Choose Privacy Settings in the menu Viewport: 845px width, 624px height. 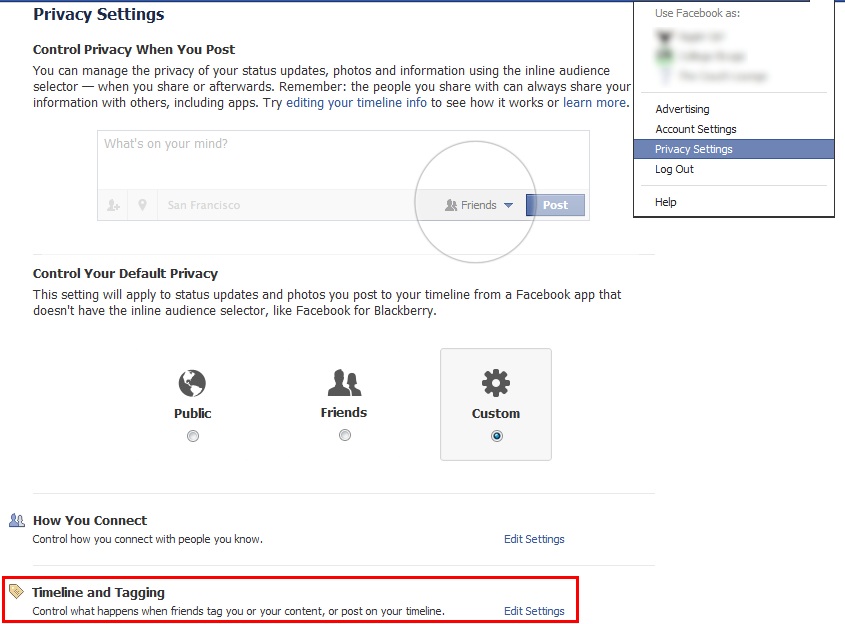[x=733, y=149]
